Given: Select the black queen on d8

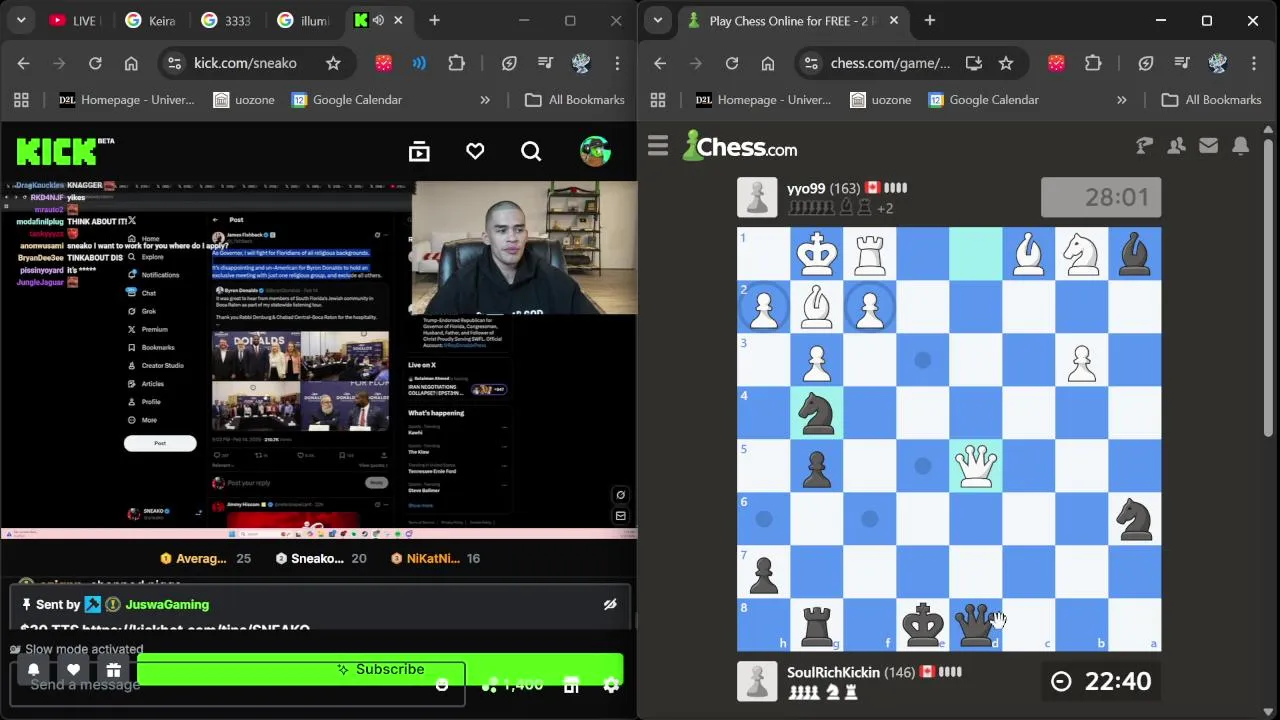Looking at the screenshot, I should (x=975, y=624).
